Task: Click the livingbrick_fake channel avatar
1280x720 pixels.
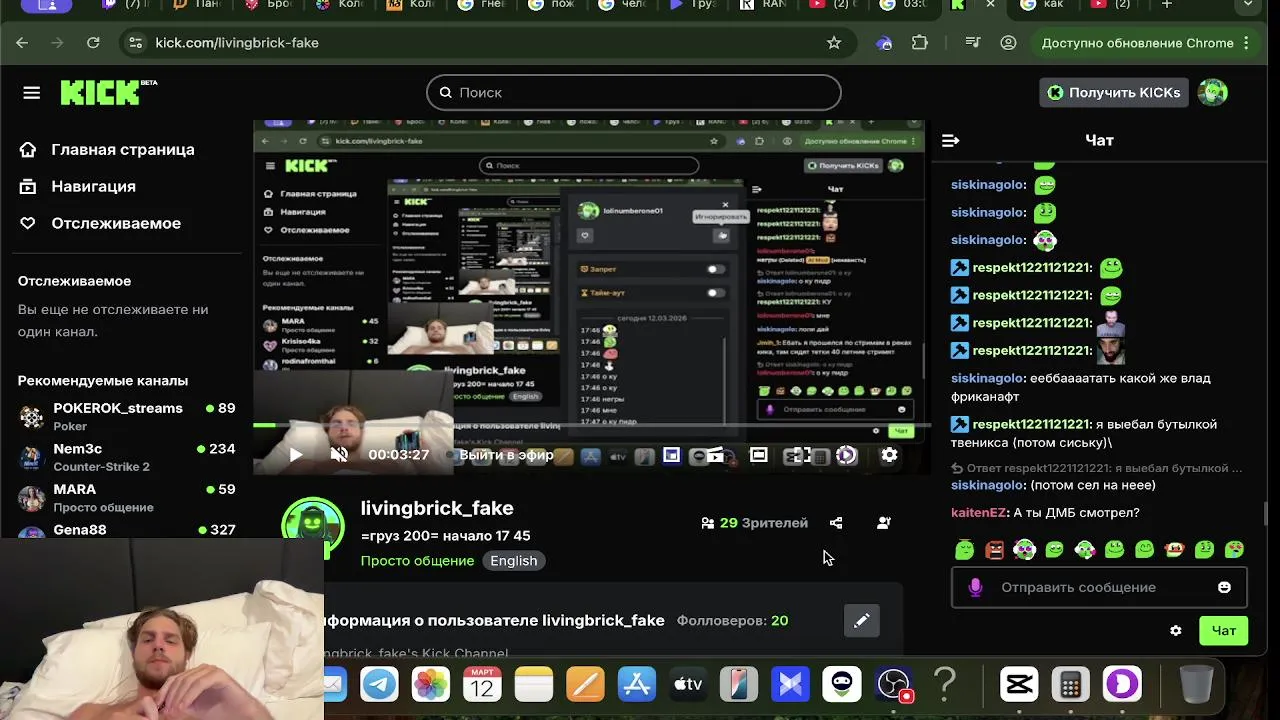Action: pos(313,524)
